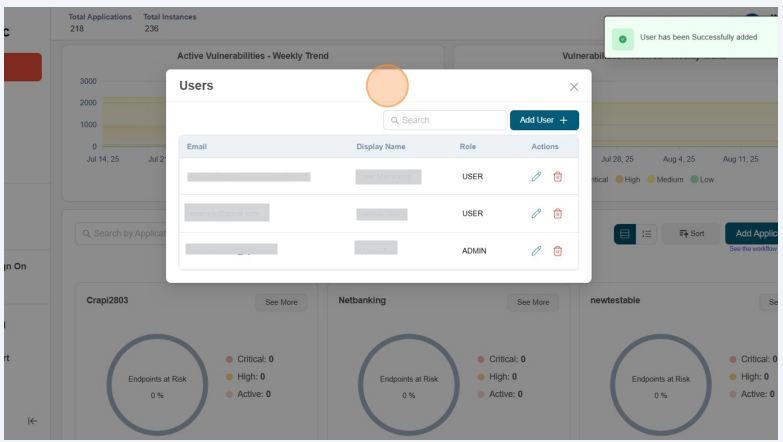Edit the second USER row with pencil icon

click(x=536, y=213)
